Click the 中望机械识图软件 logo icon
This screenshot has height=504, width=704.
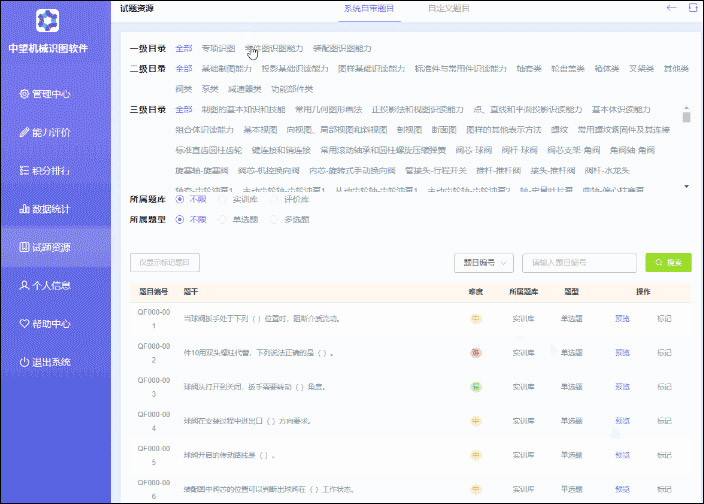pyautogui.click(x=47, y=20)
